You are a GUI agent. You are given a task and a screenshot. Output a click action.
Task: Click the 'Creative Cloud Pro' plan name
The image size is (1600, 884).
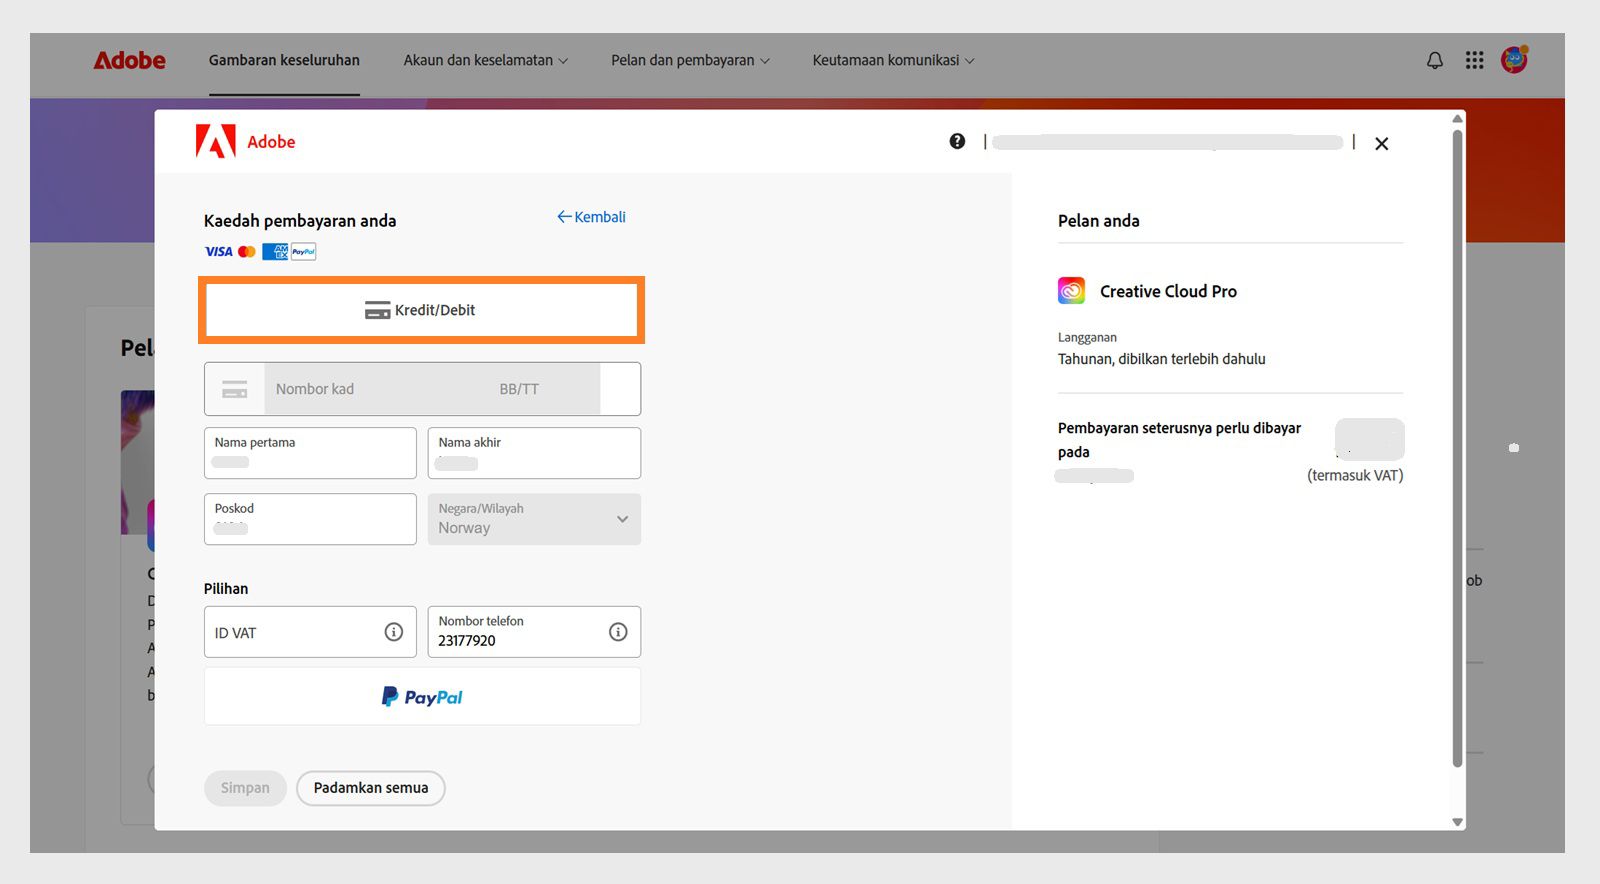tap(1168, 291)
